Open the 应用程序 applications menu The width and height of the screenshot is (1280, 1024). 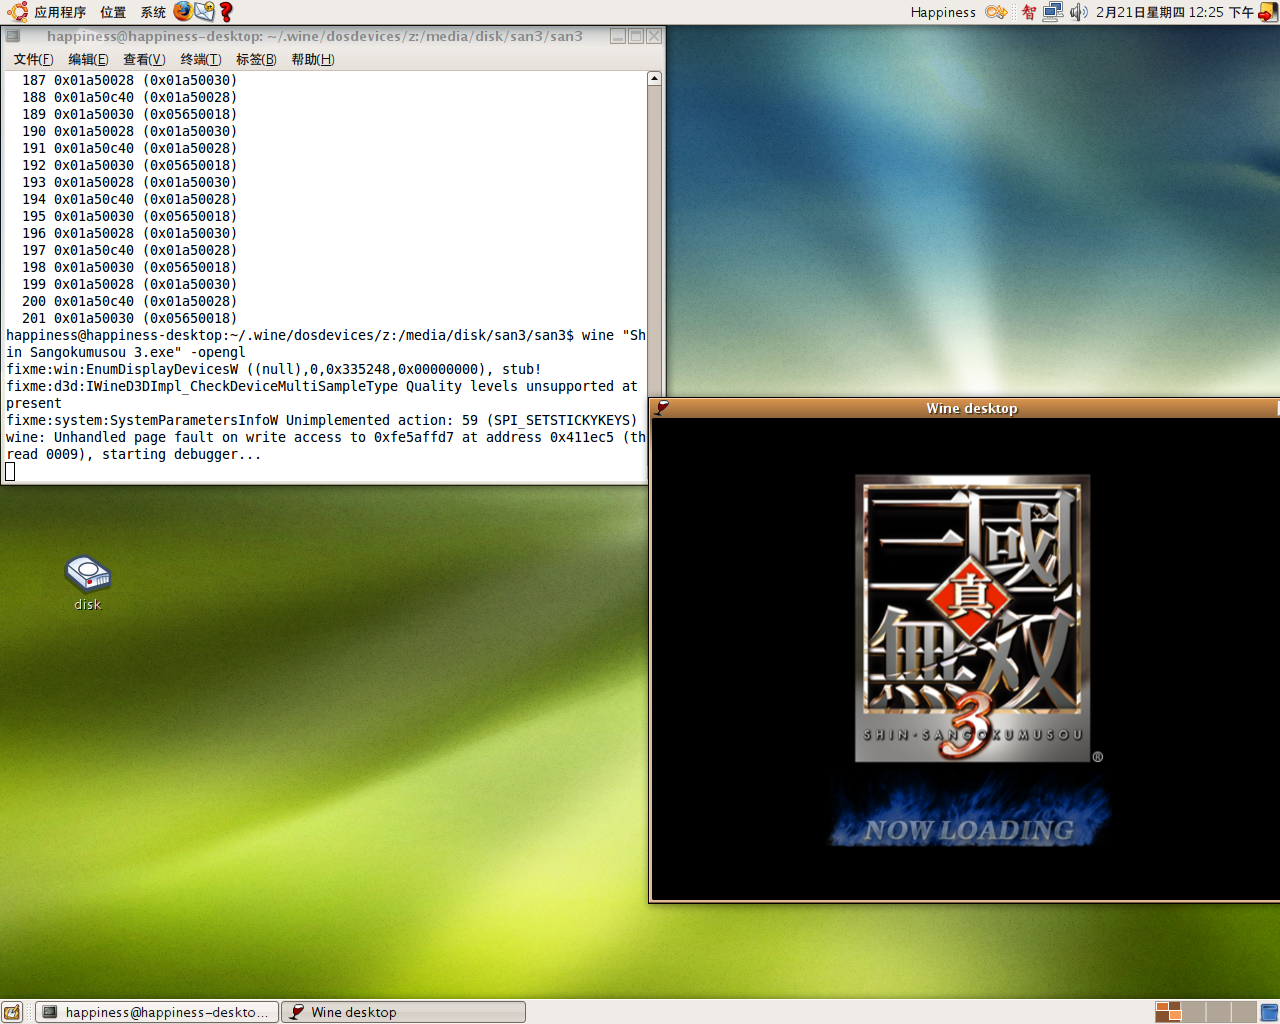60,12
